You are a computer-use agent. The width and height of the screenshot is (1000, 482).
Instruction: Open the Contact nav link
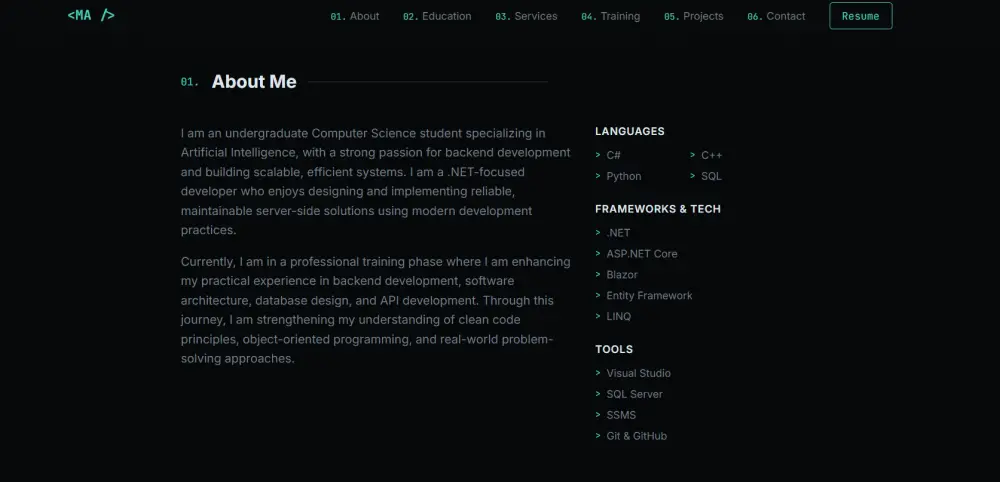point(776,17)
